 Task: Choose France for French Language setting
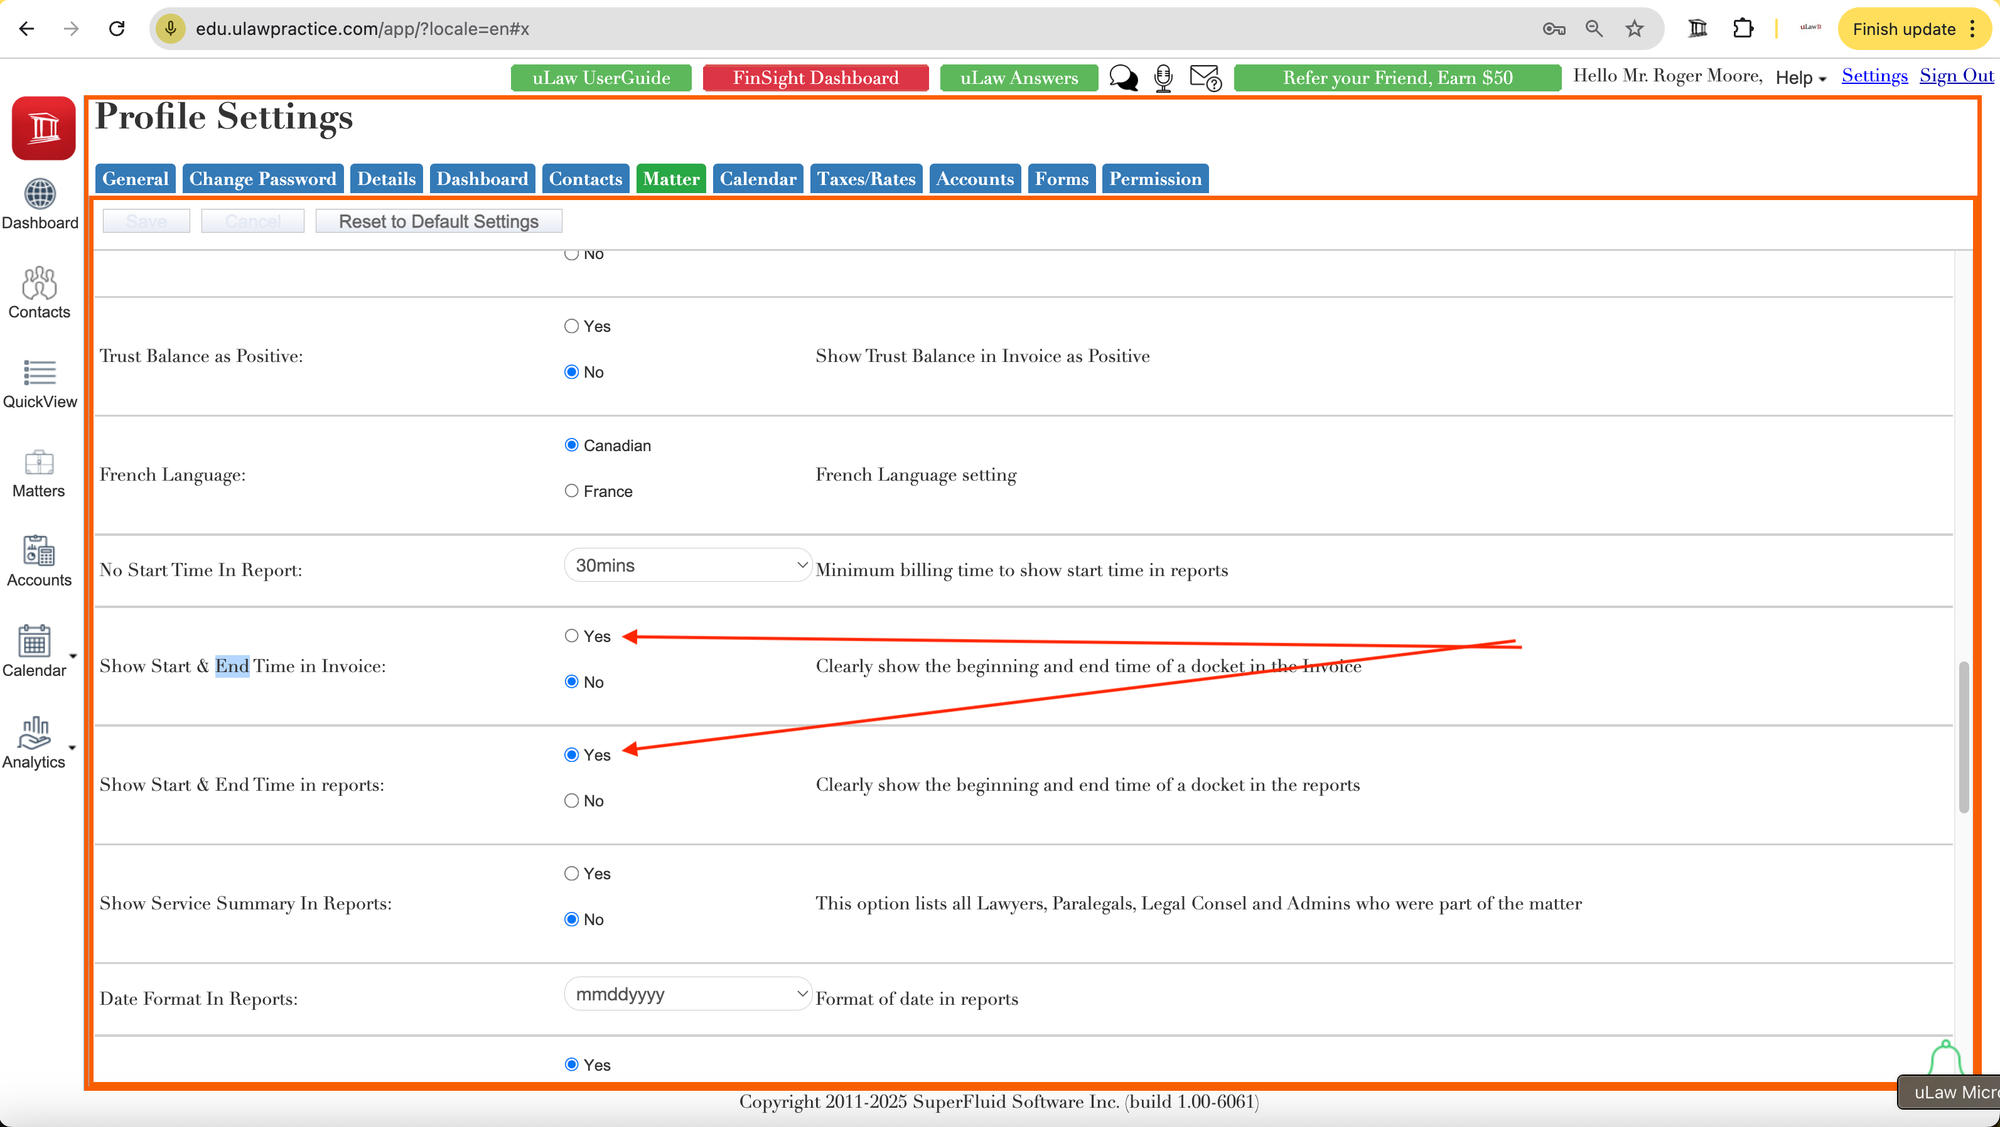(x=572, y=491)
